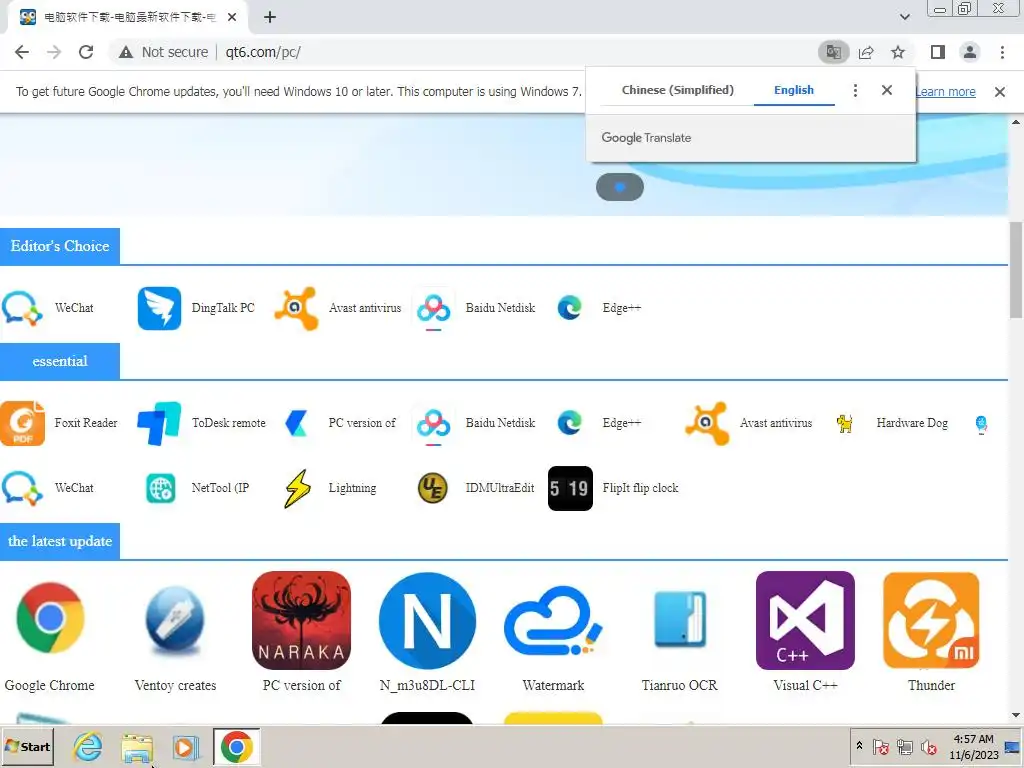The width and height of the screenshot is (1024, 768).
Task: Open translate options three-dot menu
Action: click(855, 90)
